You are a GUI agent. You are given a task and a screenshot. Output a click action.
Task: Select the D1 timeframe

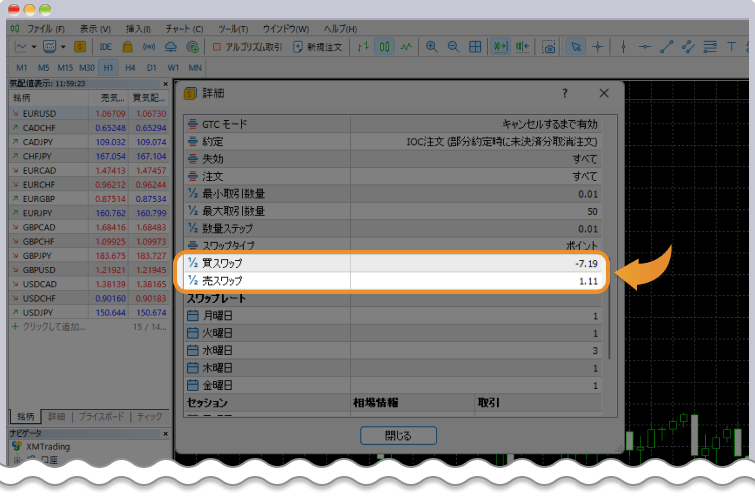coord(152,68)
